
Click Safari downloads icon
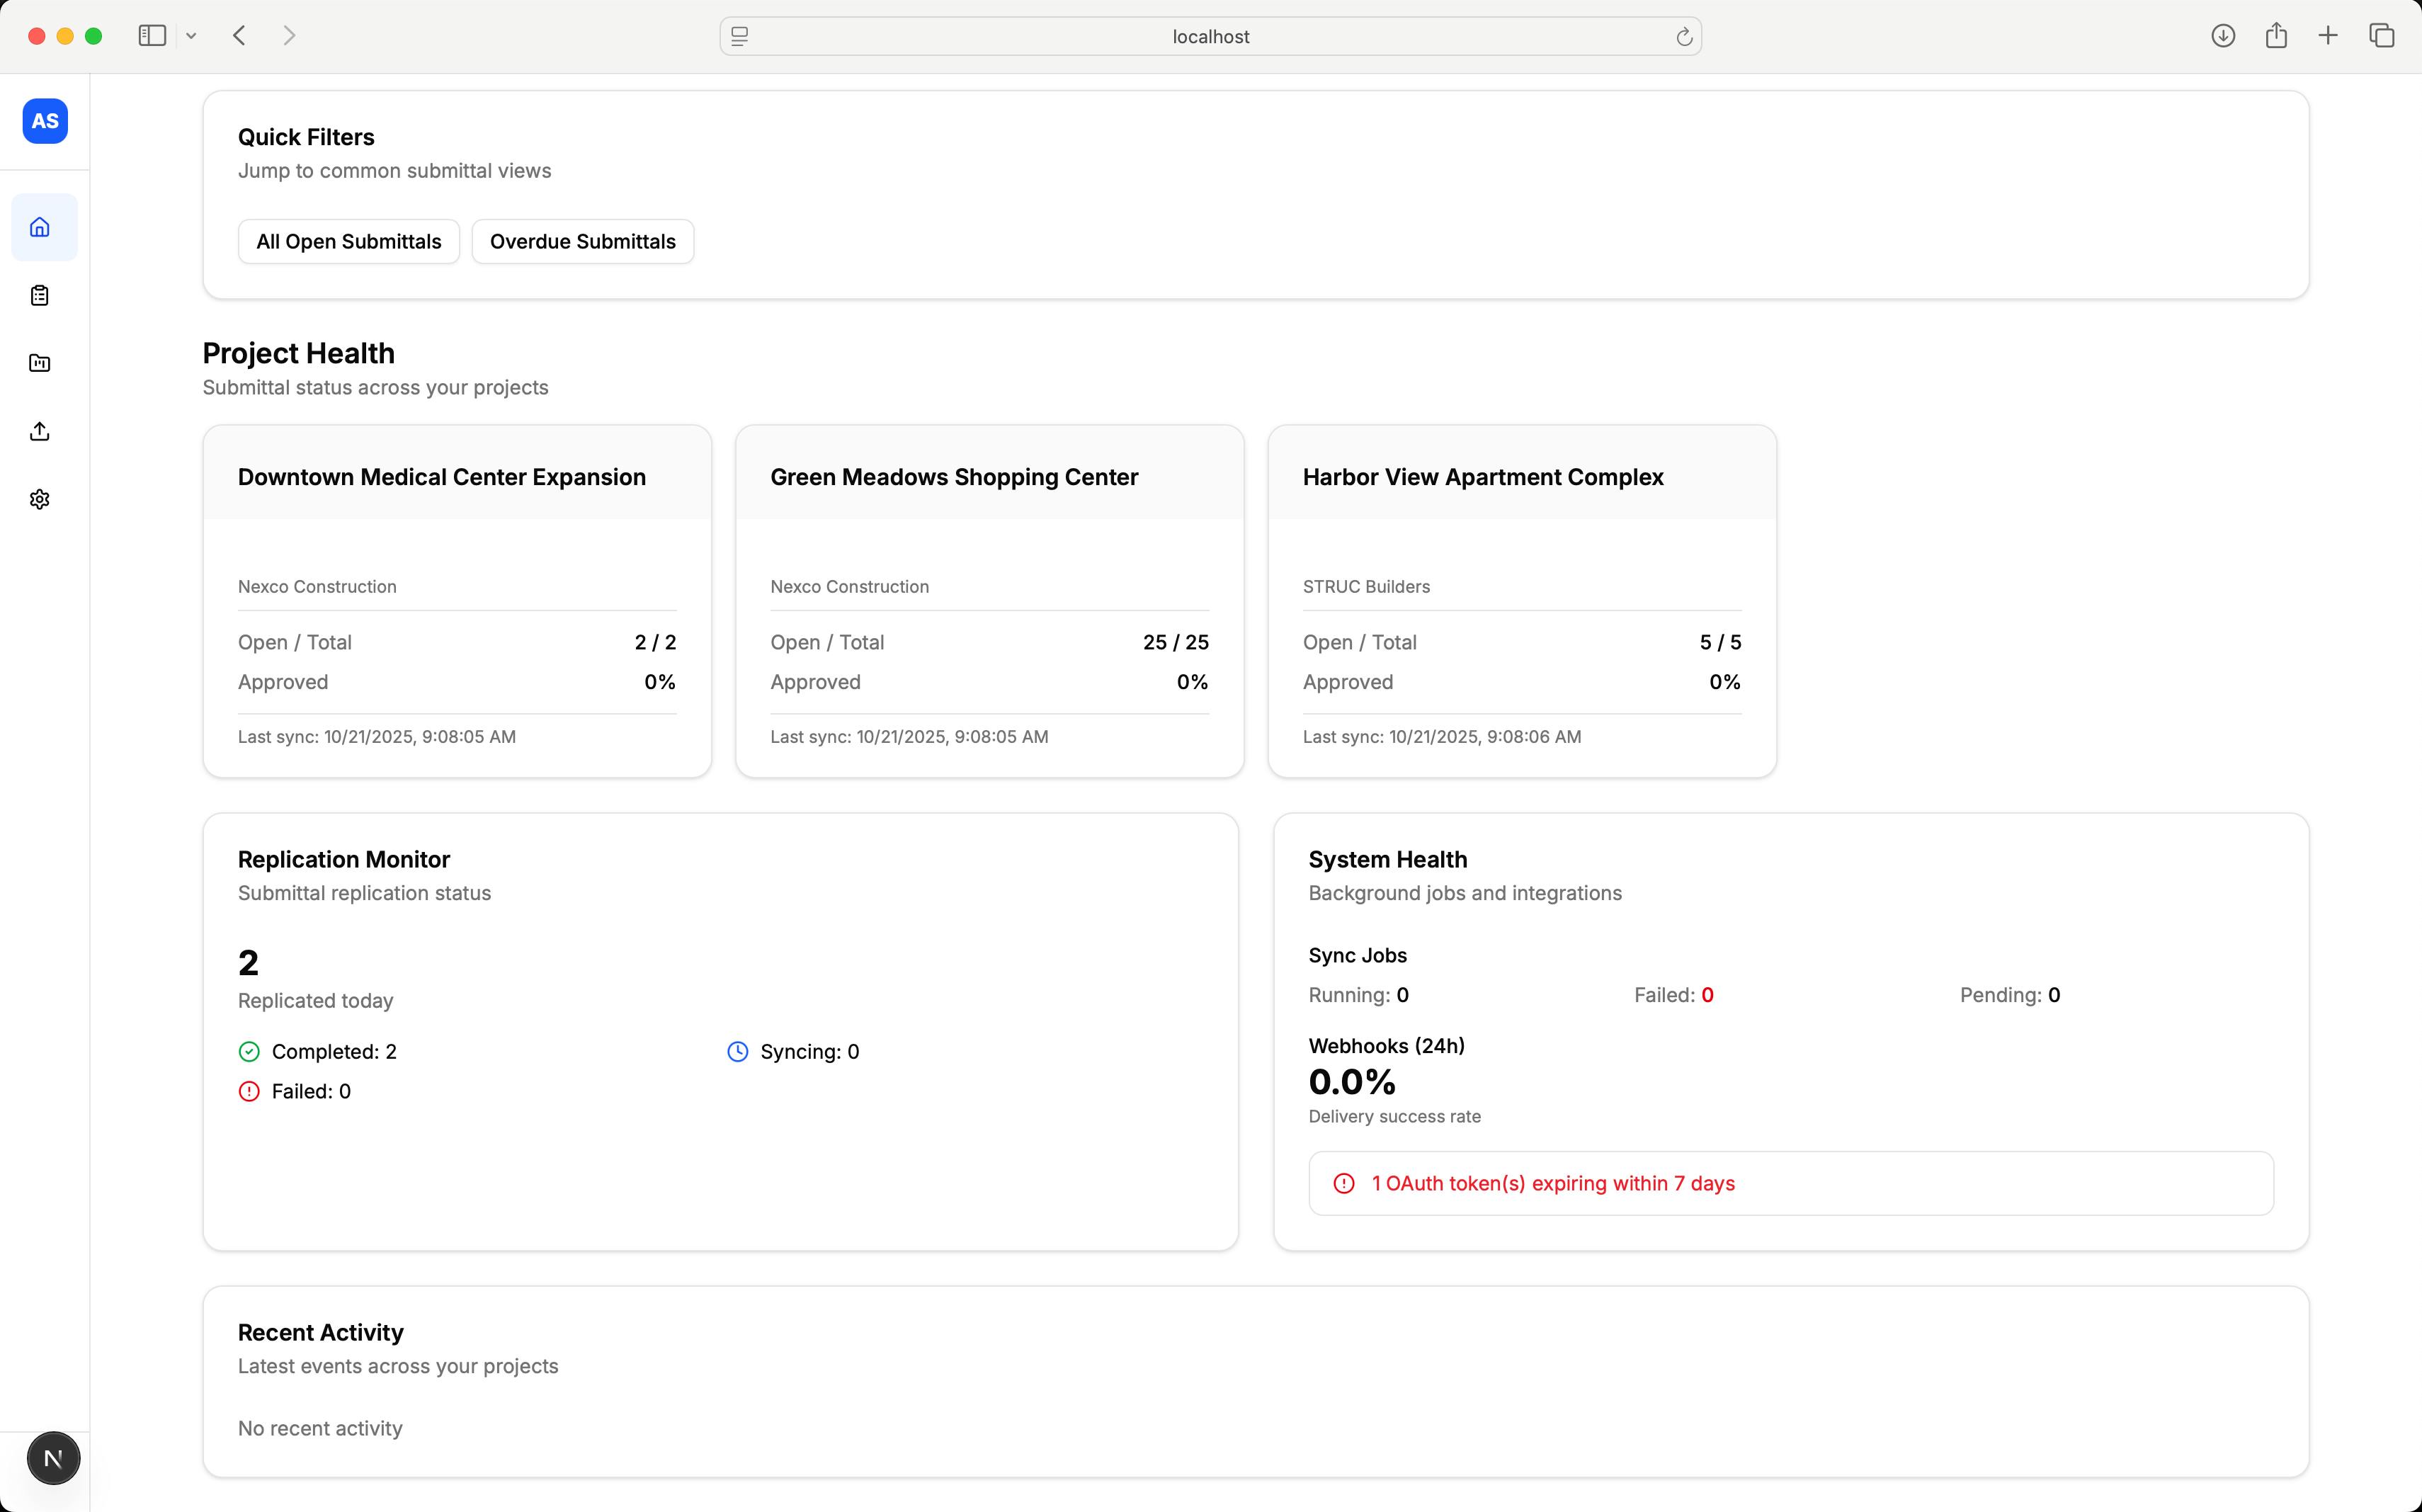[2223, 36]
